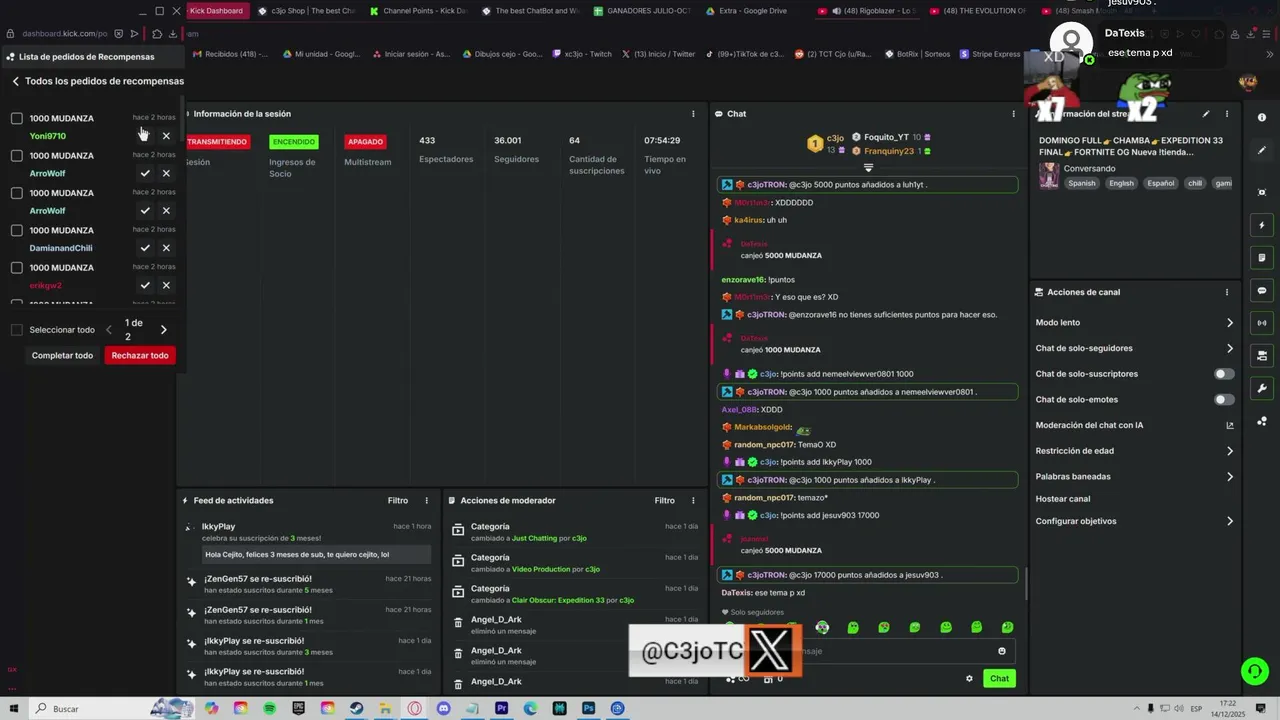Open Moderación del chat con IA external link
1280x720 pixels.
pyautogui.click(x=1230, y=425)
